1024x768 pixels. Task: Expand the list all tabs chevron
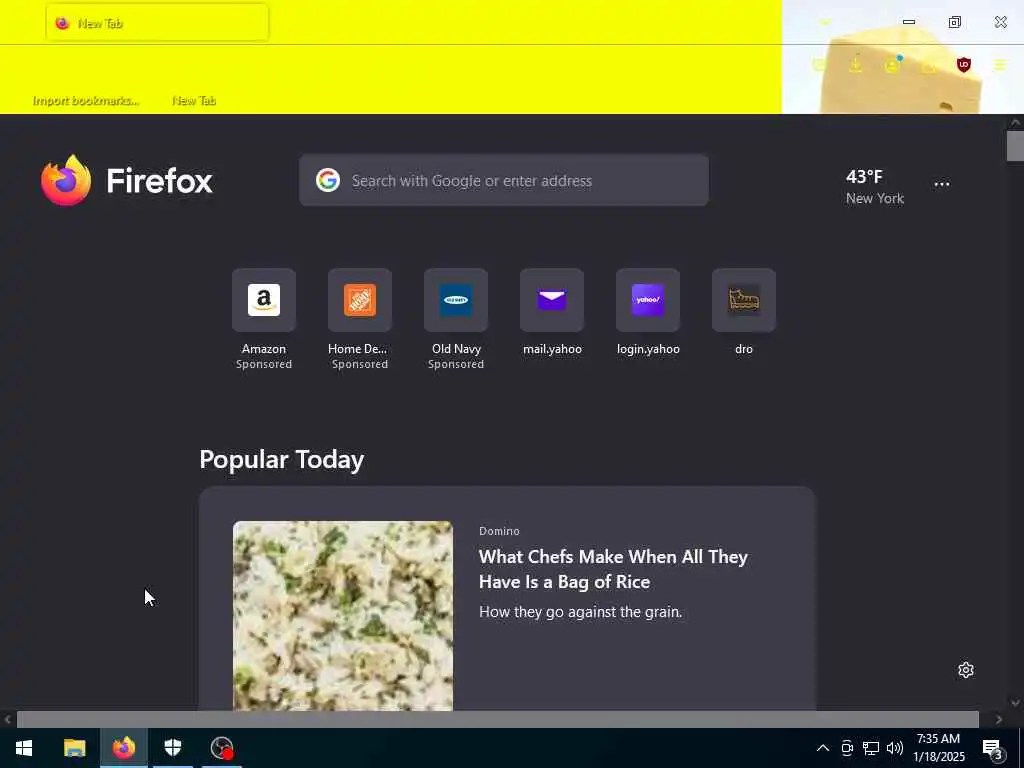click(x=825, y=23)
